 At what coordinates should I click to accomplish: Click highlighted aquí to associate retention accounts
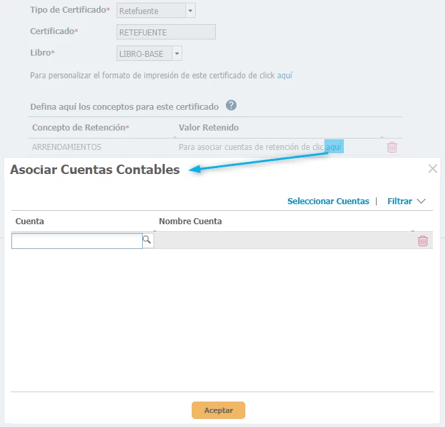point(334,147)
